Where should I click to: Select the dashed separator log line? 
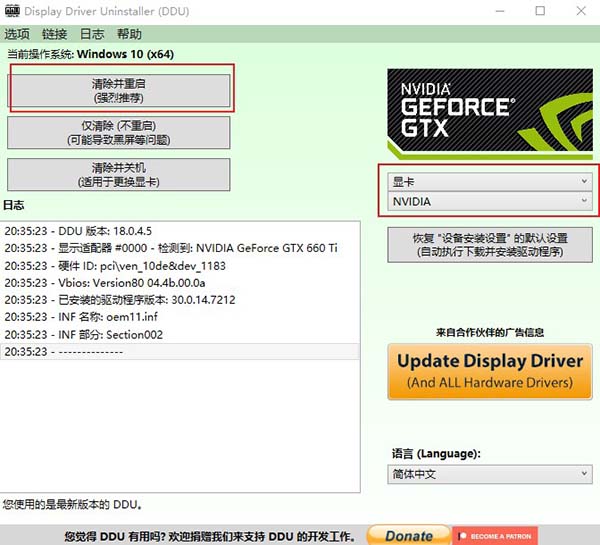click(x=180, y=352)
